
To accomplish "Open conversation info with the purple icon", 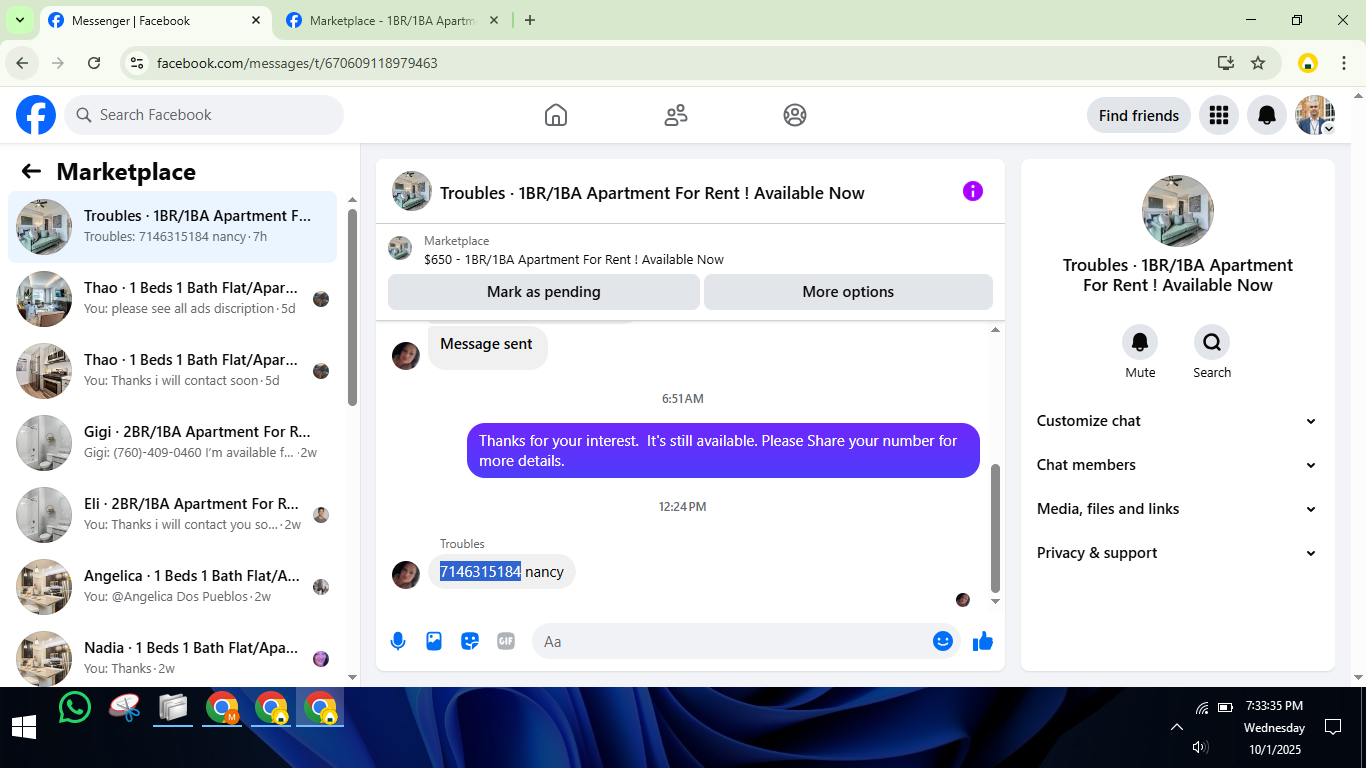I will coord(973,191).
